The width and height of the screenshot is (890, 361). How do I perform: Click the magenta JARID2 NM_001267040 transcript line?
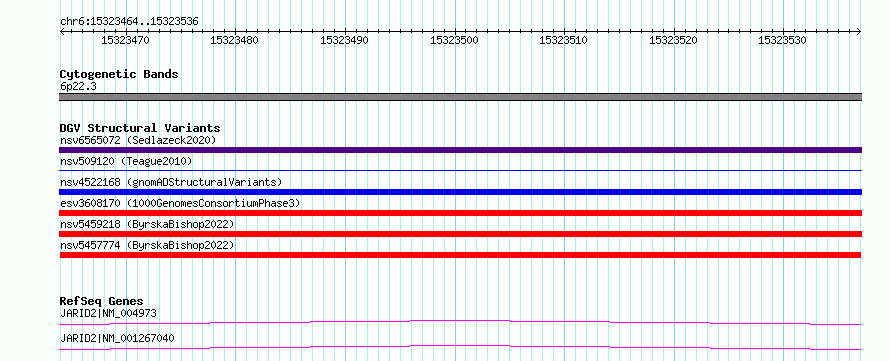[460, 347]
